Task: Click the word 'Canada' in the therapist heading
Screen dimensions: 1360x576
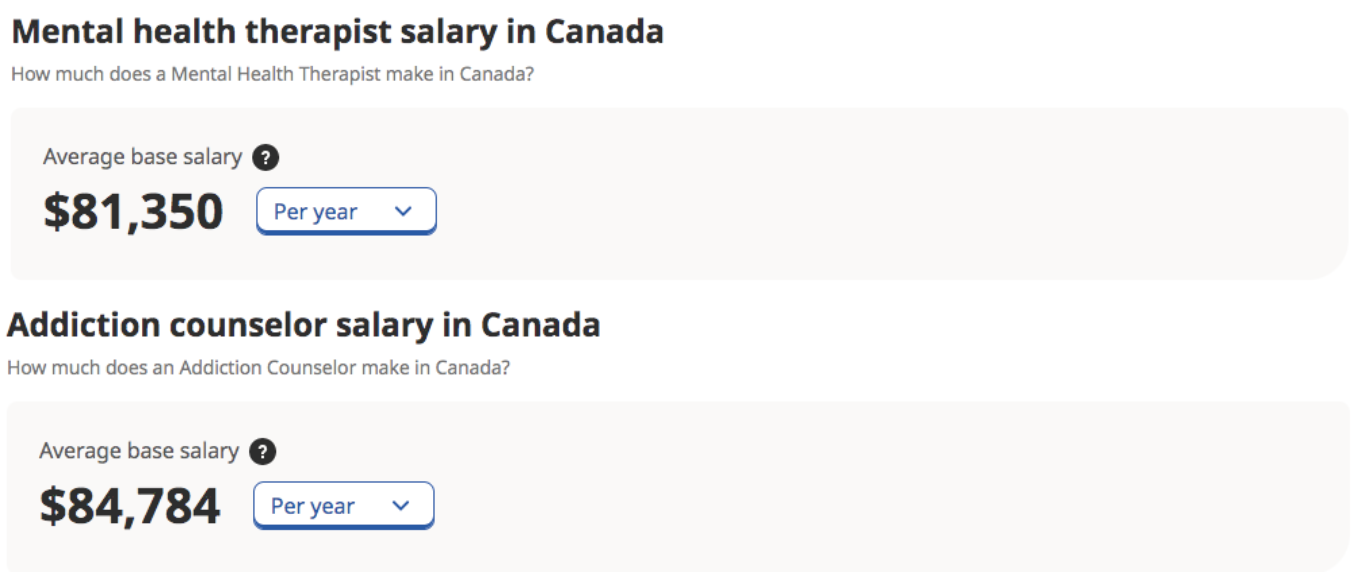Action: 604,32
